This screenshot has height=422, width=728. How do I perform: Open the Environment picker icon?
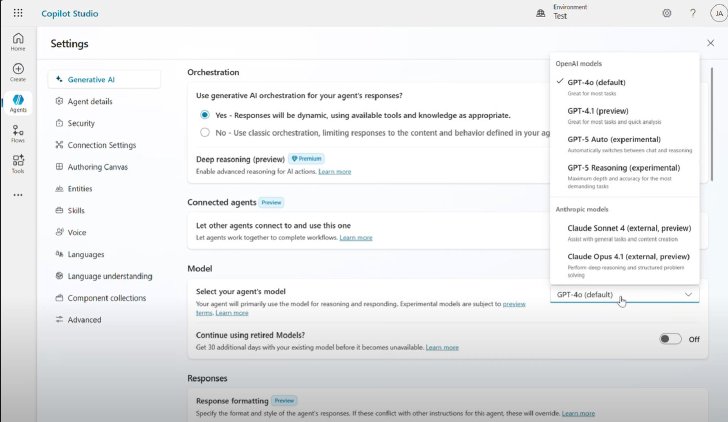[x=541, y=13]
